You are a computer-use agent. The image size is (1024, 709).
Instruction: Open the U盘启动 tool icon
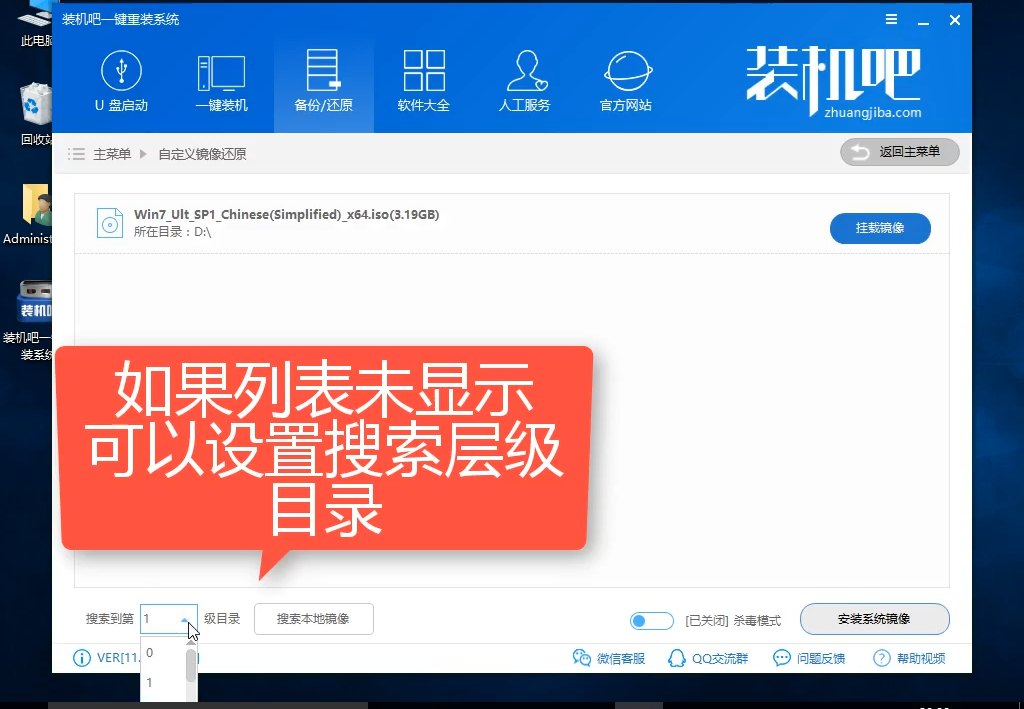pos(121,73)
